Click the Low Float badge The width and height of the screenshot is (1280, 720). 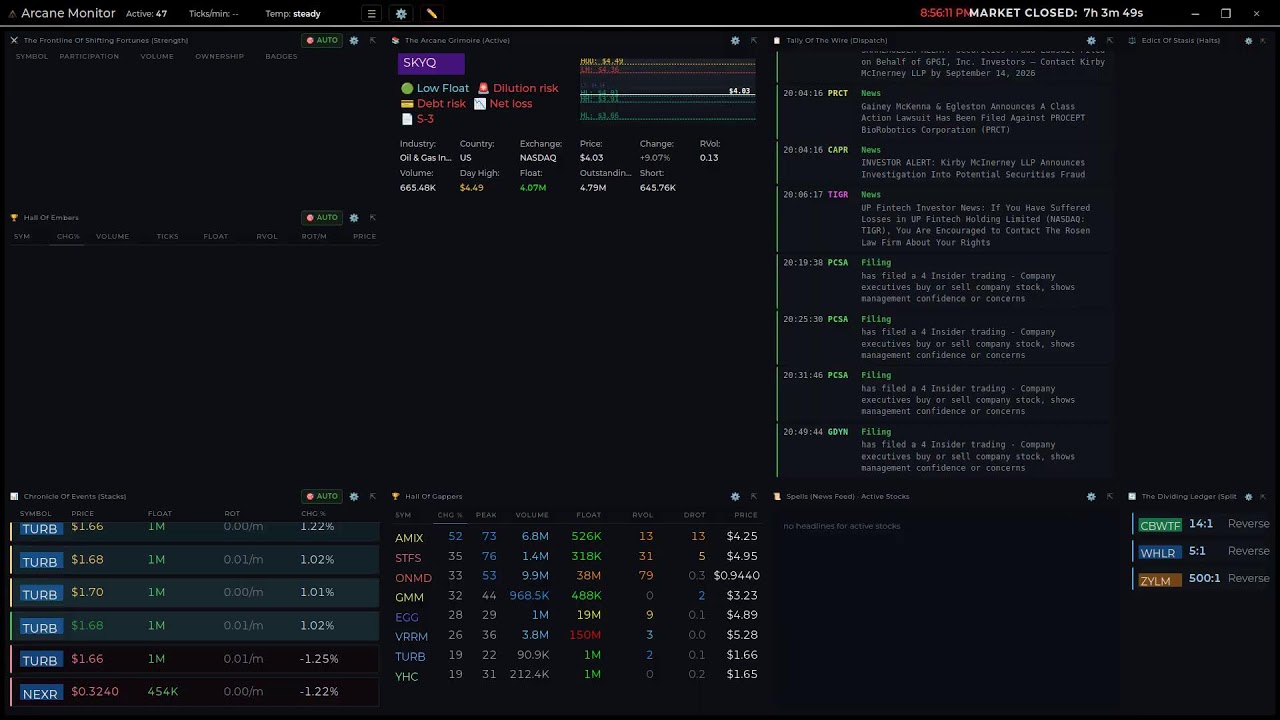[435, 88]
